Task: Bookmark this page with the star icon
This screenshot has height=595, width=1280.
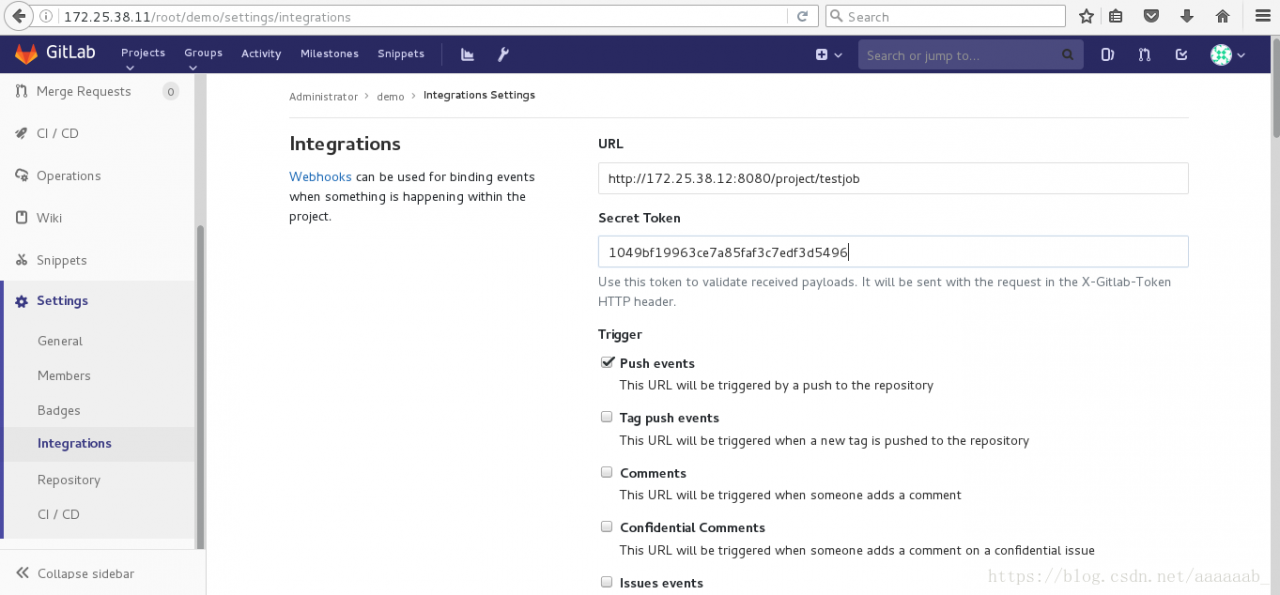Action: point(1086,16)
